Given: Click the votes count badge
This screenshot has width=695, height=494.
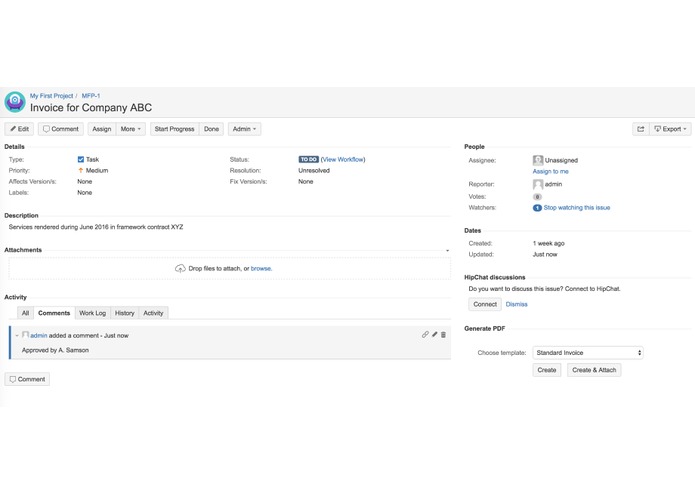Looking at the screenshot, I should point(537,197).
